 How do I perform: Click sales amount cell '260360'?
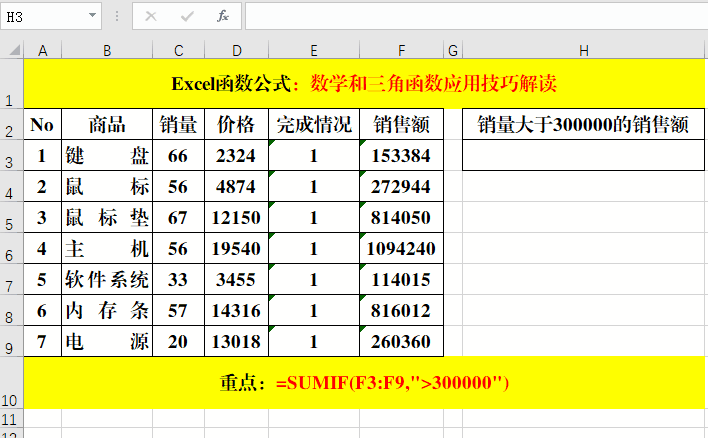pyautogui.click(x=401, y=341)
